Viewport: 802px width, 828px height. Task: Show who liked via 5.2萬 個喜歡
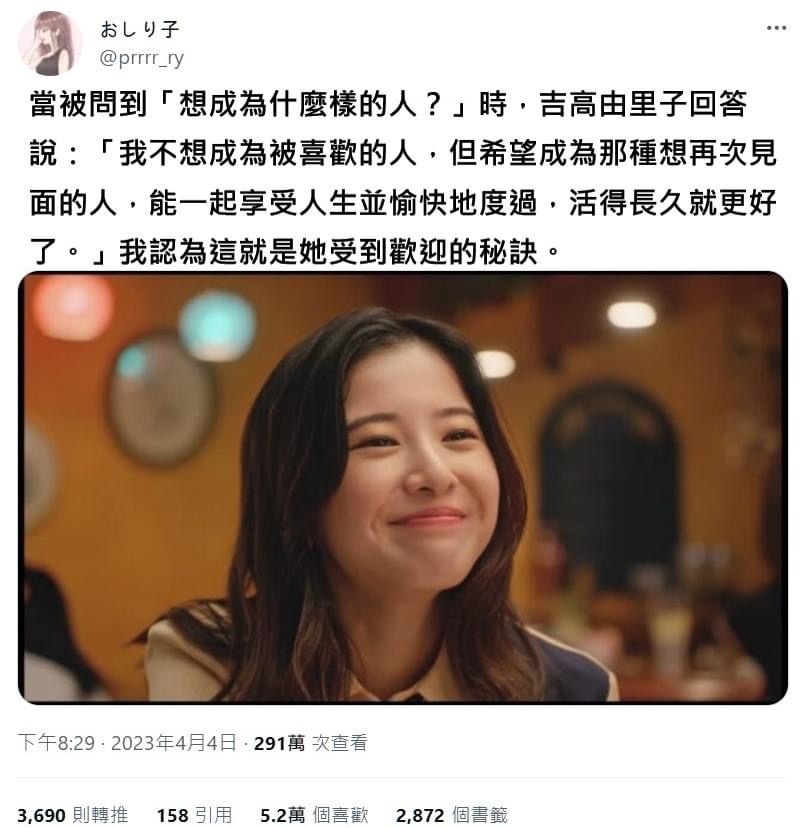click(314, 815)
